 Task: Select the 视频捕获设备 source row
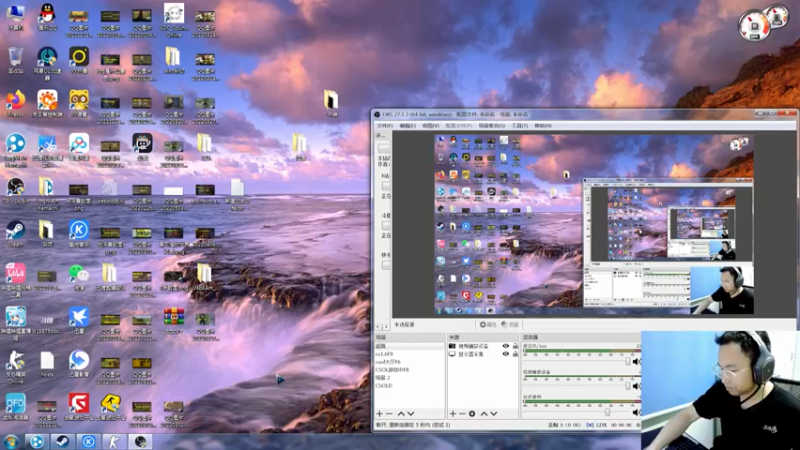coord(483,346)
